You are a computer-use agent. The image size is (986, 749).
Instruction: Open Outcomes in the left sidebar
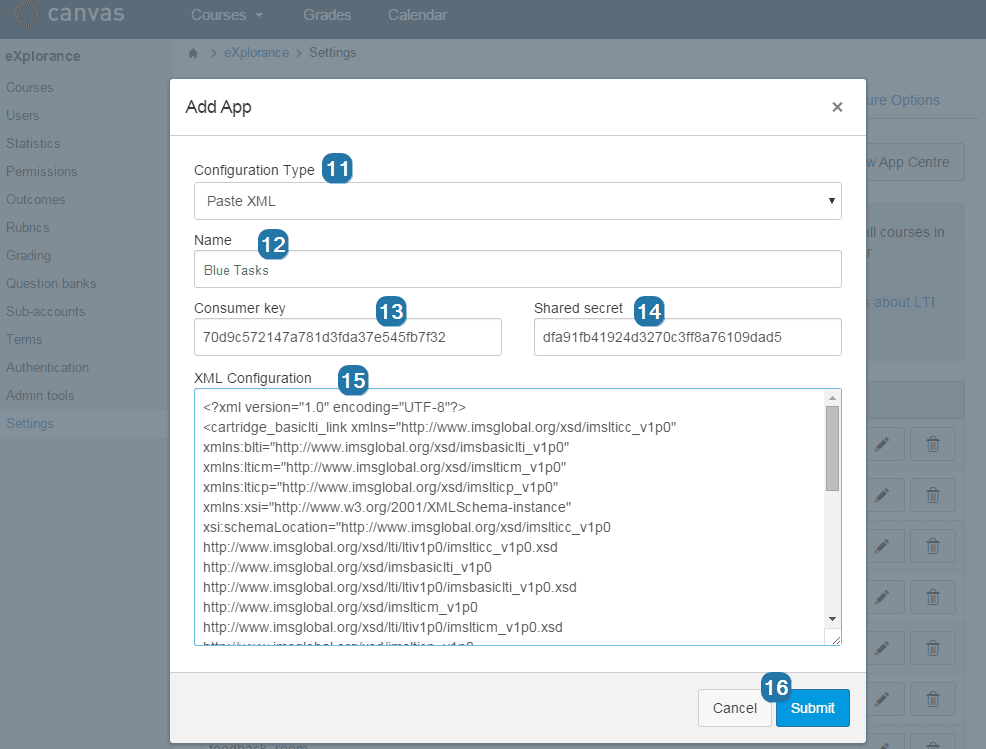(36, 199)
